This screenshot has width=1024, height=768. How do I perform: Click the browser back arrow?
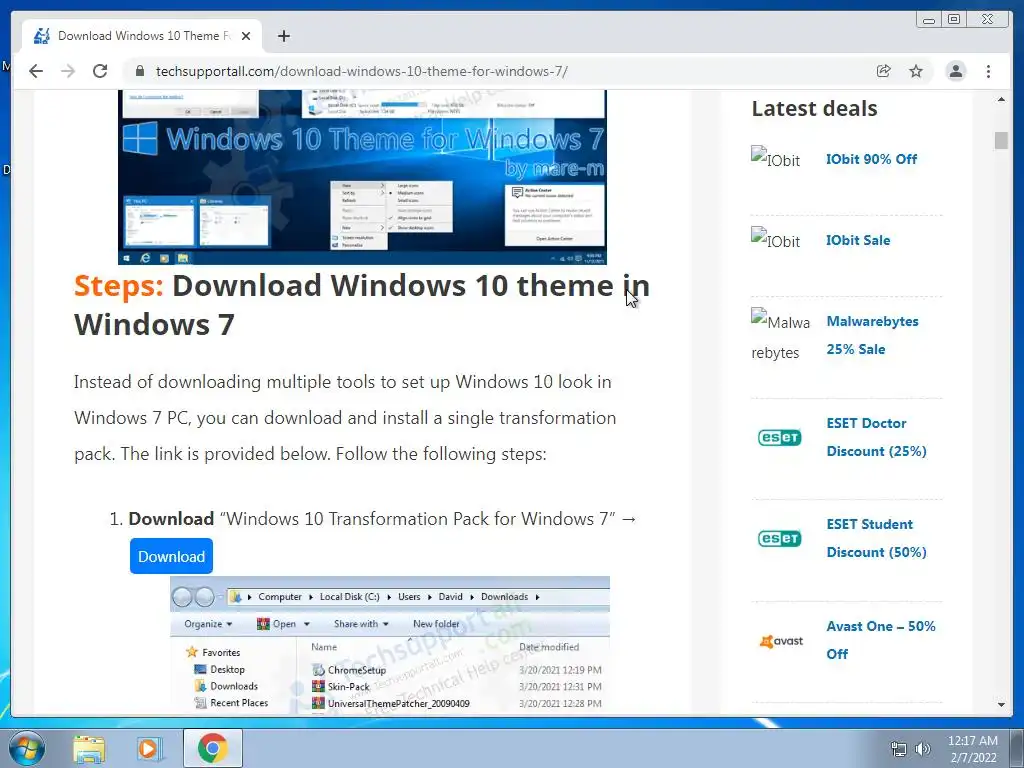tap(36, 71)
